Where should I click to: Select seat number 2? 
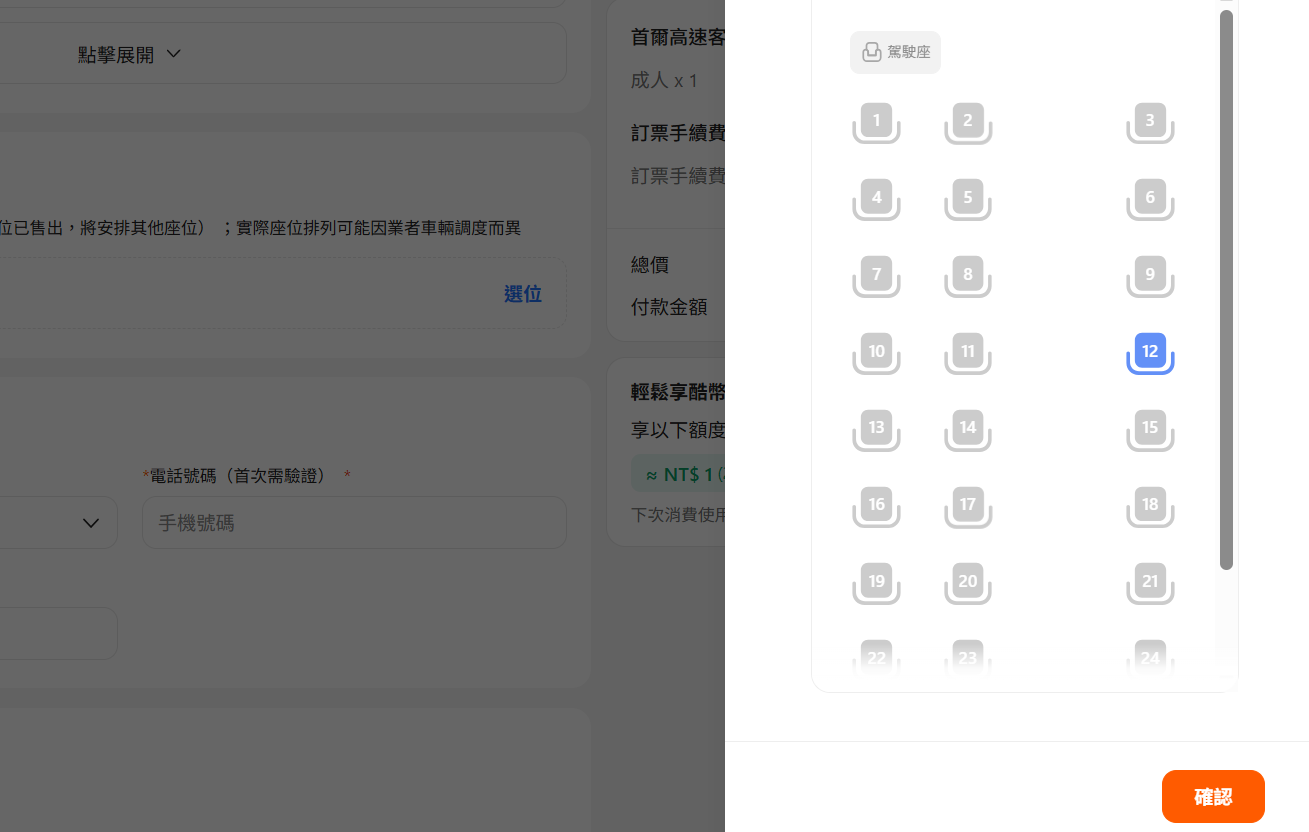[968, 123]
